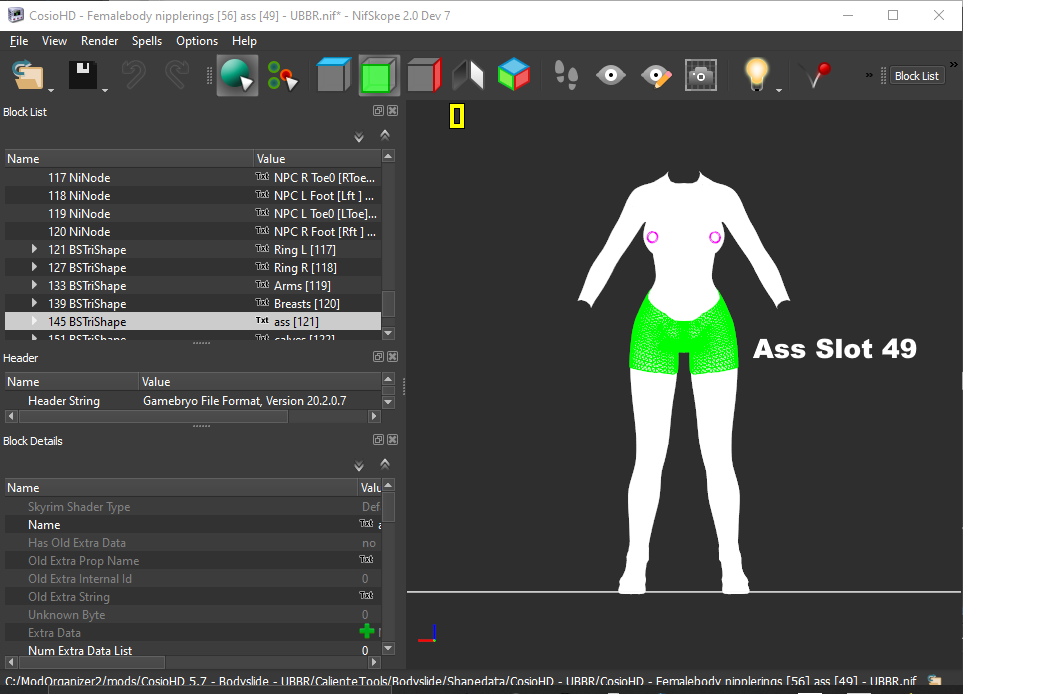Expand the 127 BSTriShape node

point(34,267)
